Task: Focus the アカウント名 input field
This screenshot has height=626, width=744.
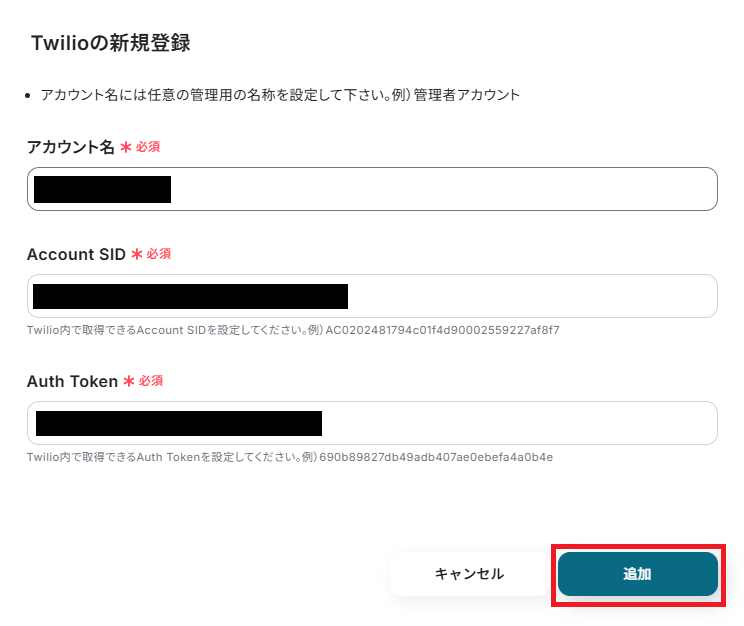Action: [372, 189]
